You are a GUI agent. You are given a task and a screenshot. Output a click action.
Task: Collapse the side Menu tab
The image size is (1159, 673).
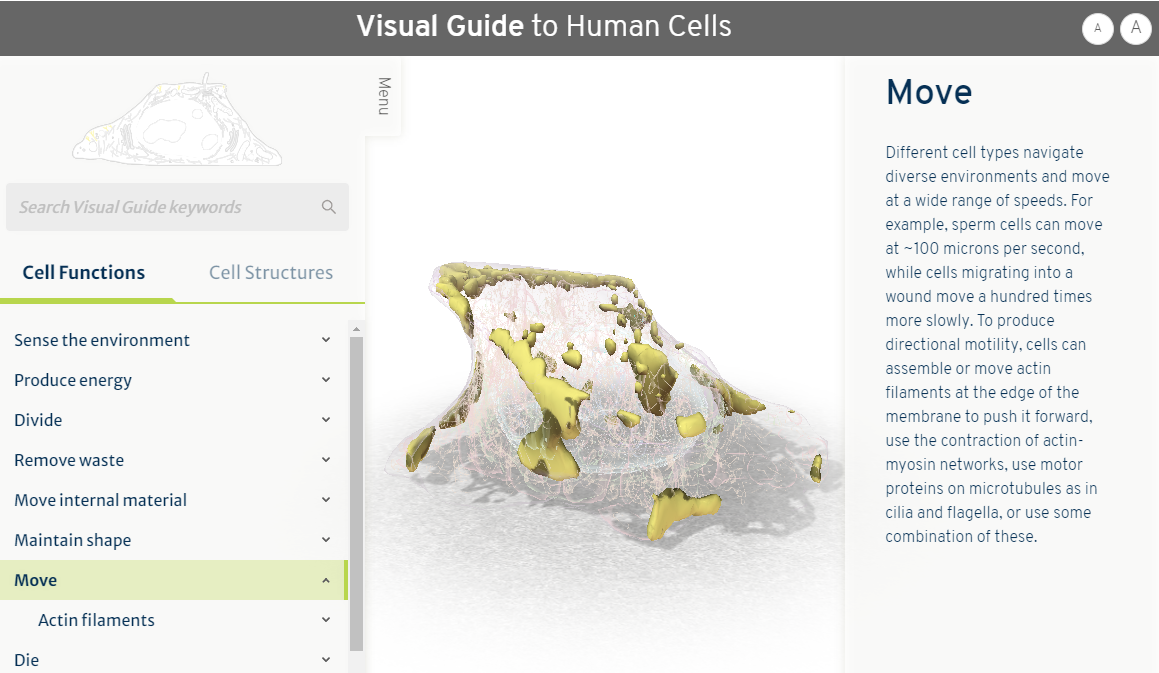tap(383, 96)
